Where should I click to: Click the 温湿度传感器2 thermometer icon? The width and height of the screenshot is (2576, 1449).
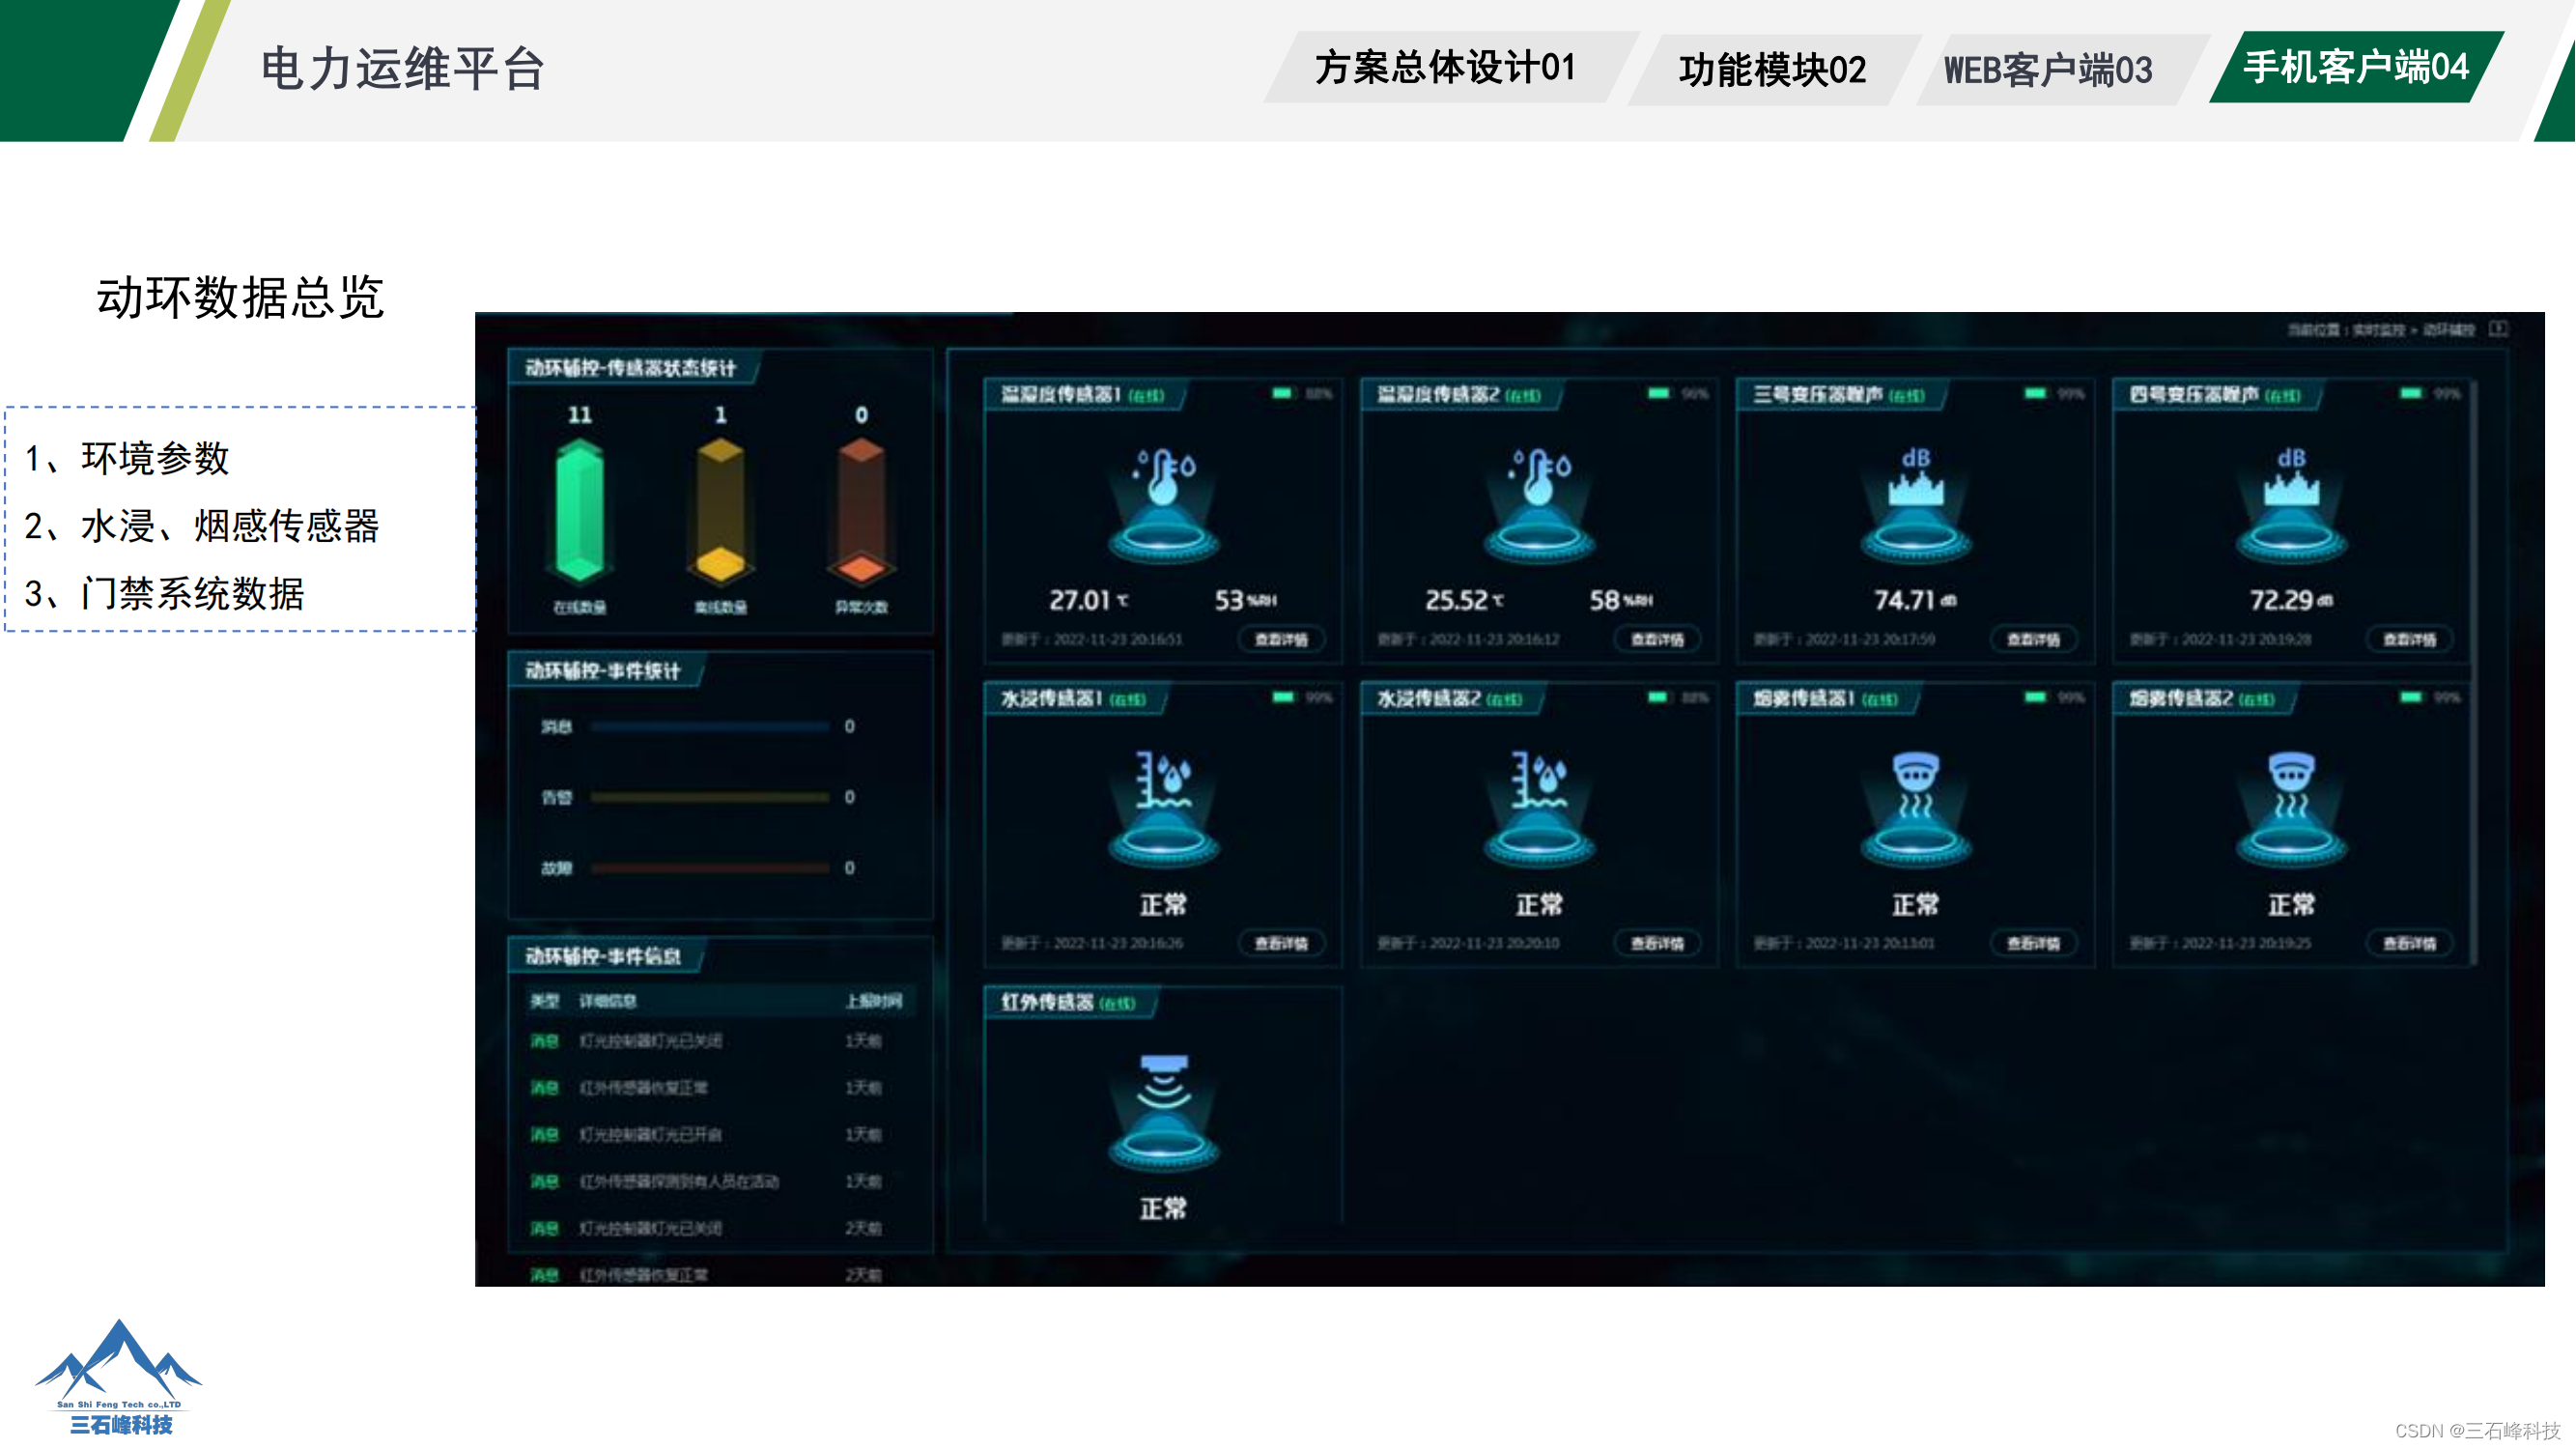coord(1539,478)
